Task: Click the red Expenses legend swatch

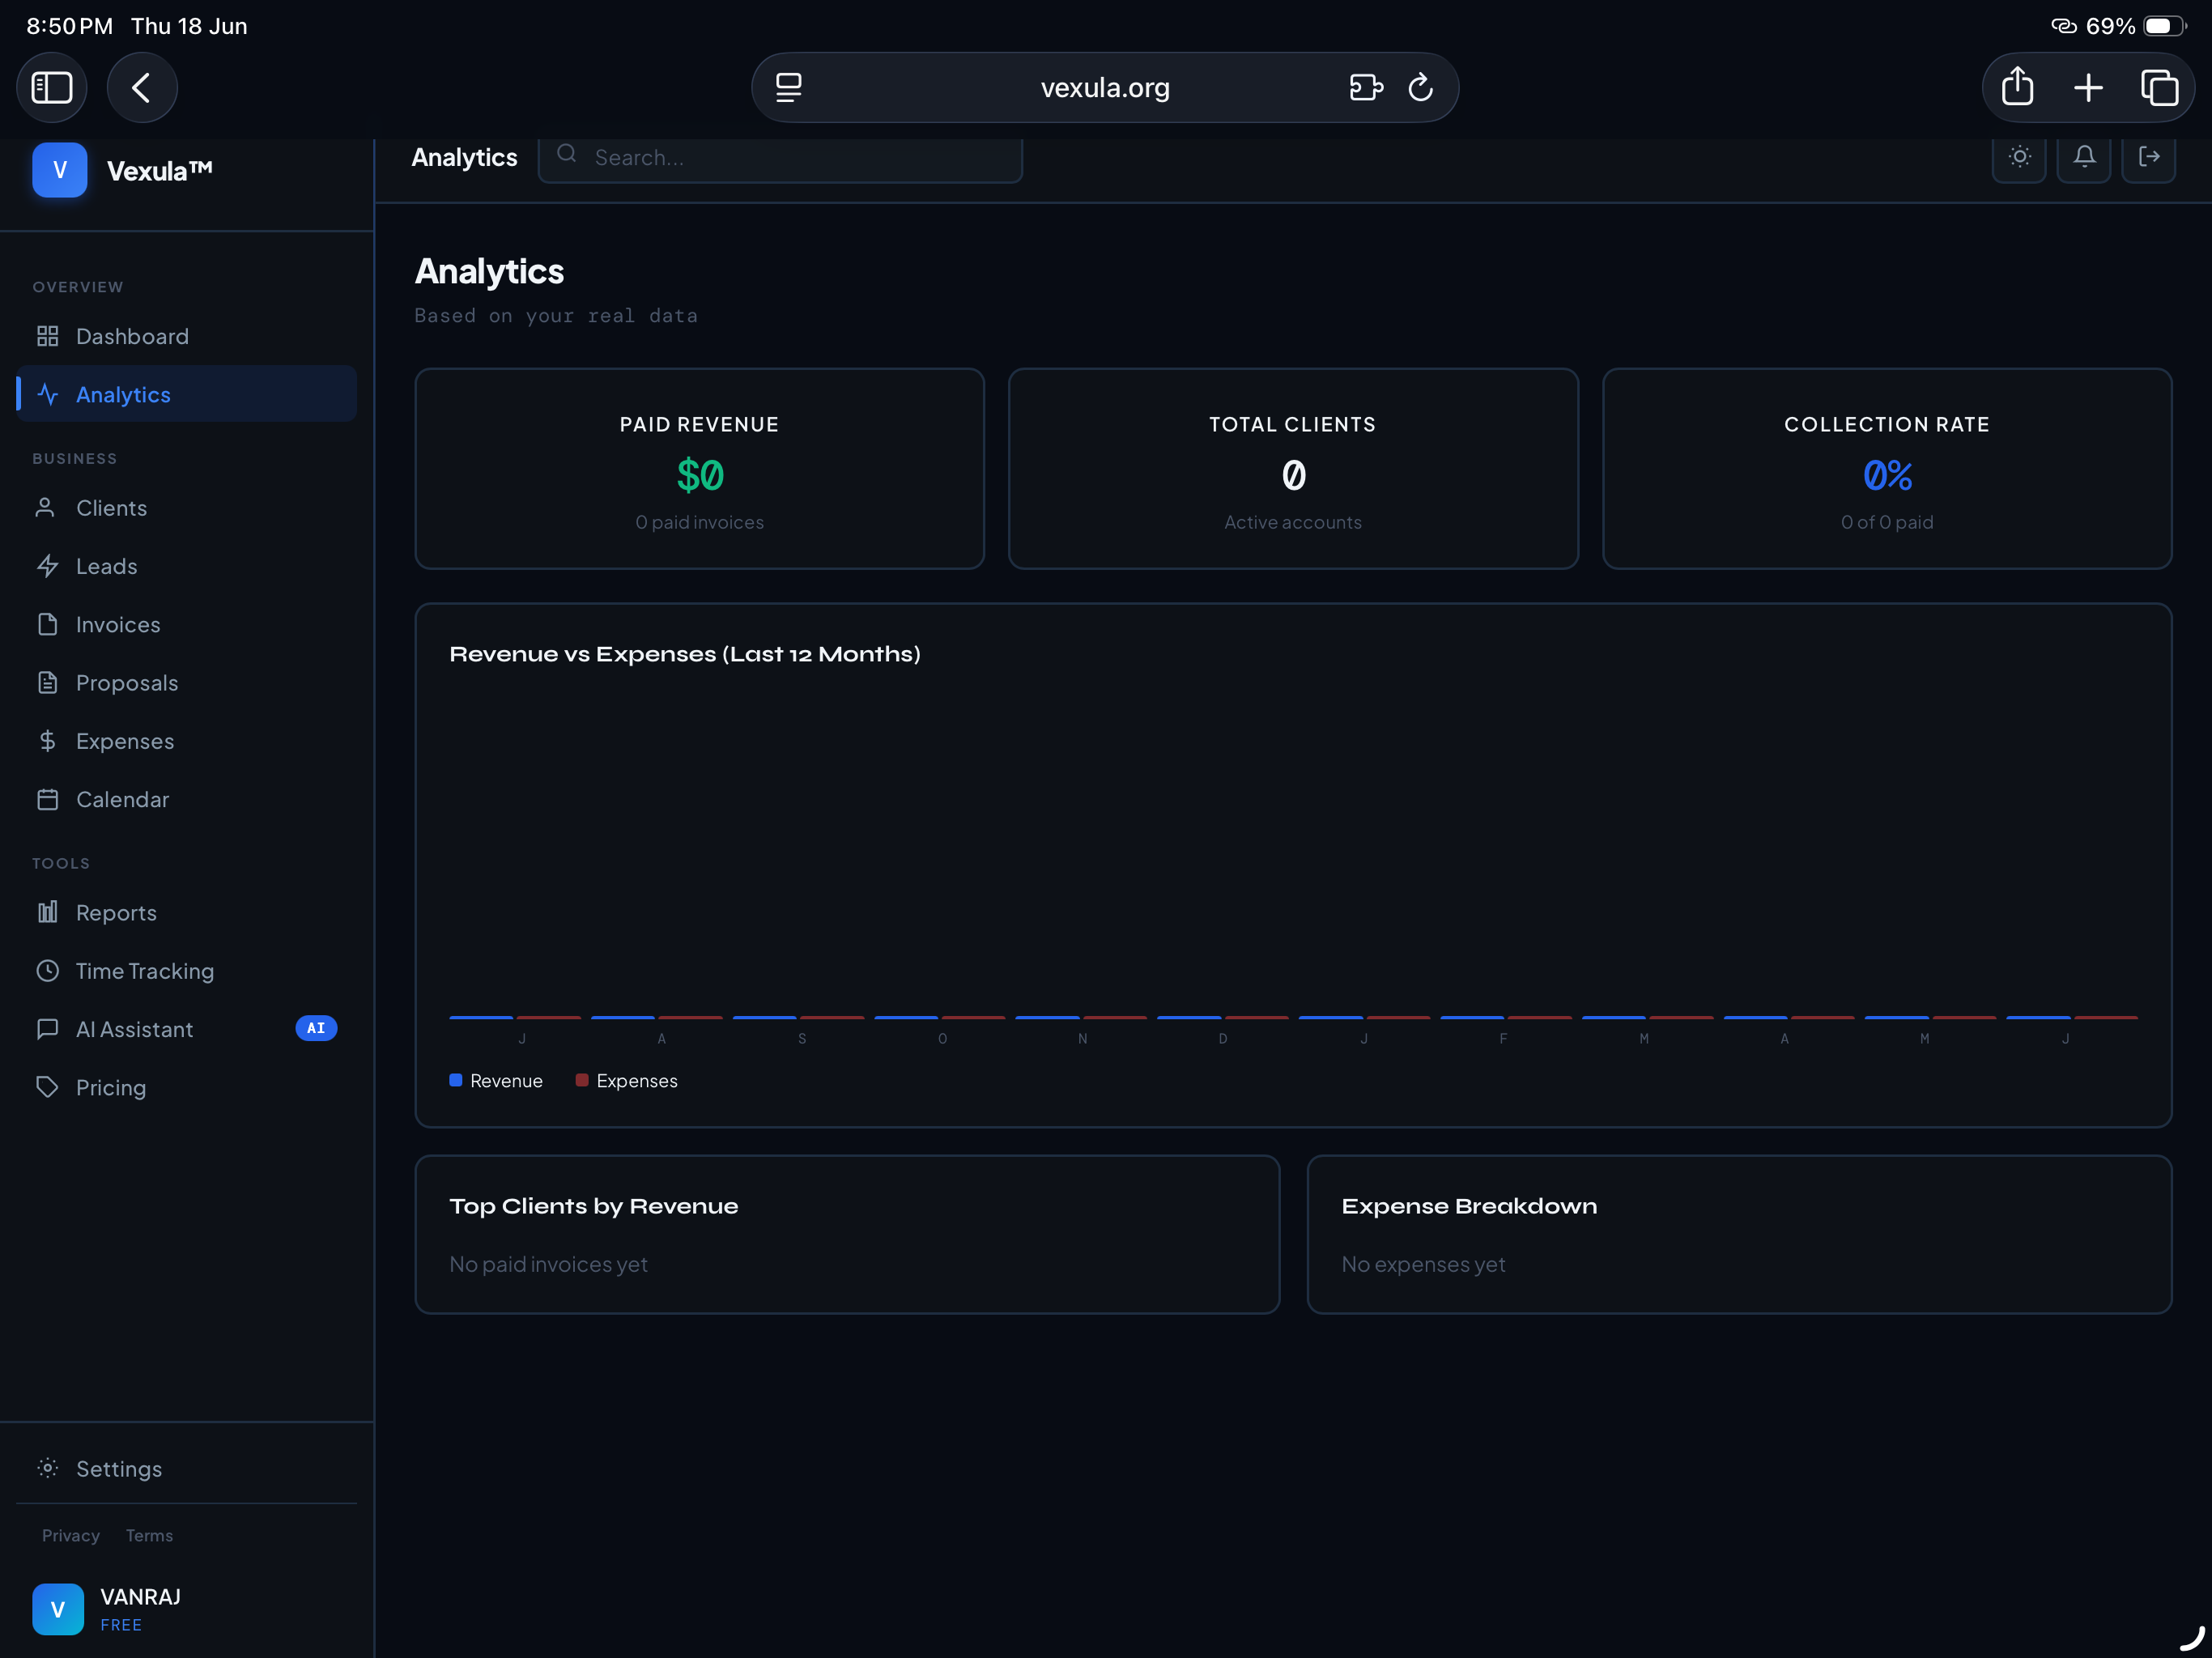Action: [x=582, y=1080]
